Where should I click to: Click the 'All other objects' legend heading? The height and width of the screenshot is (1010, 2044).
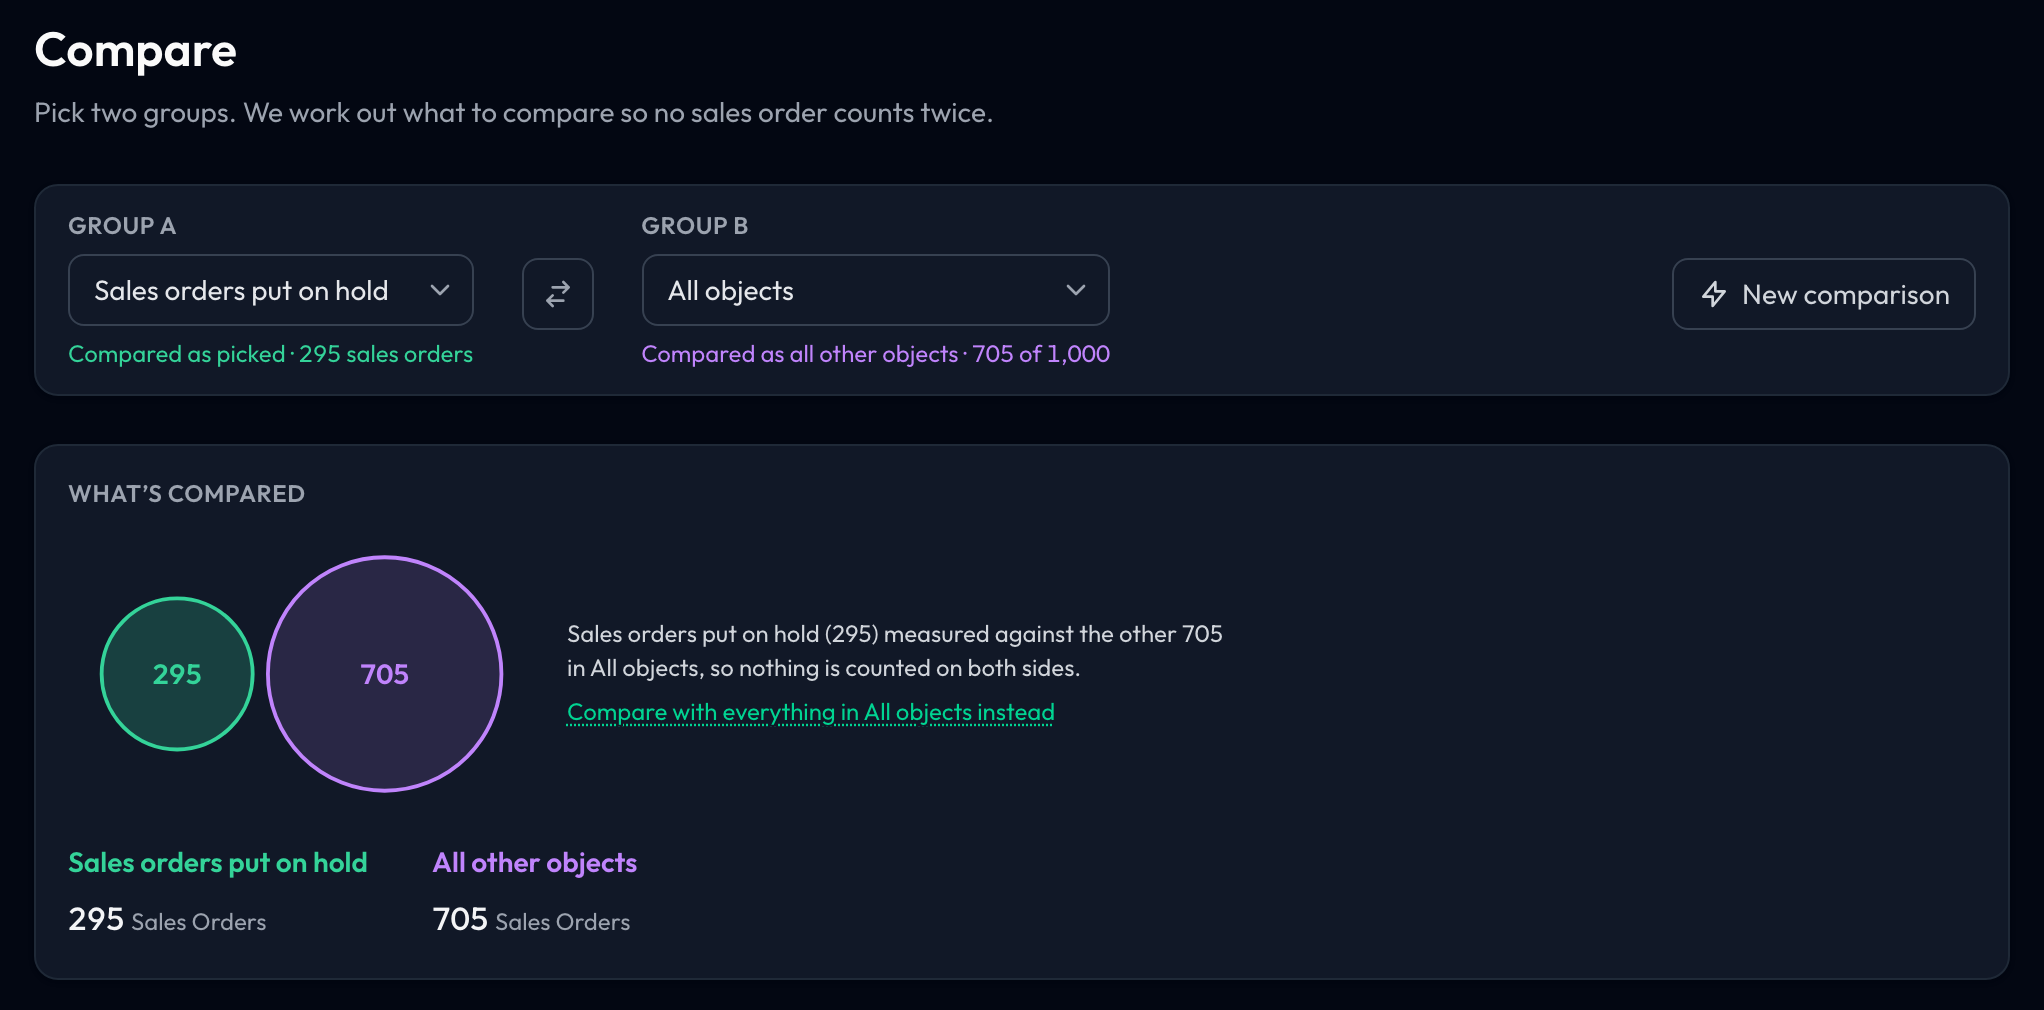click(x=535, y=863)
